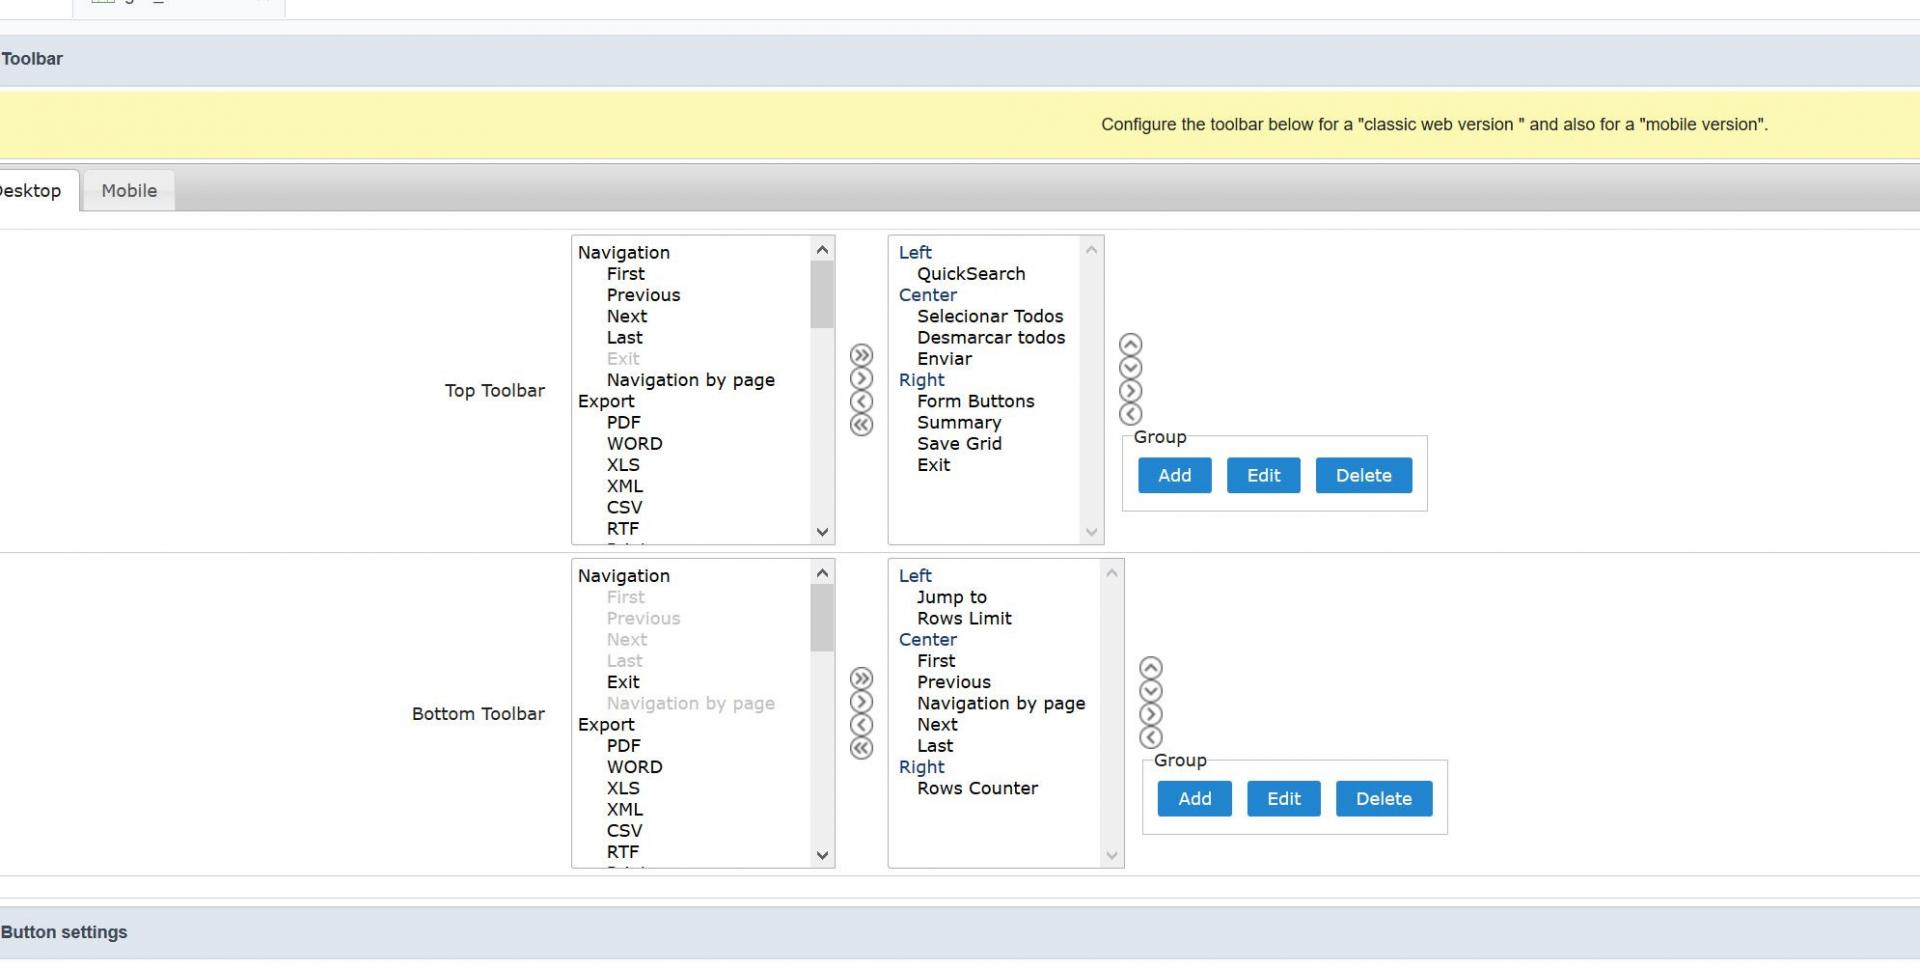This screenshot has height=969, width=1920.
Task: Click Edit in Bottom Toolbar Group
Action: 1283,798
